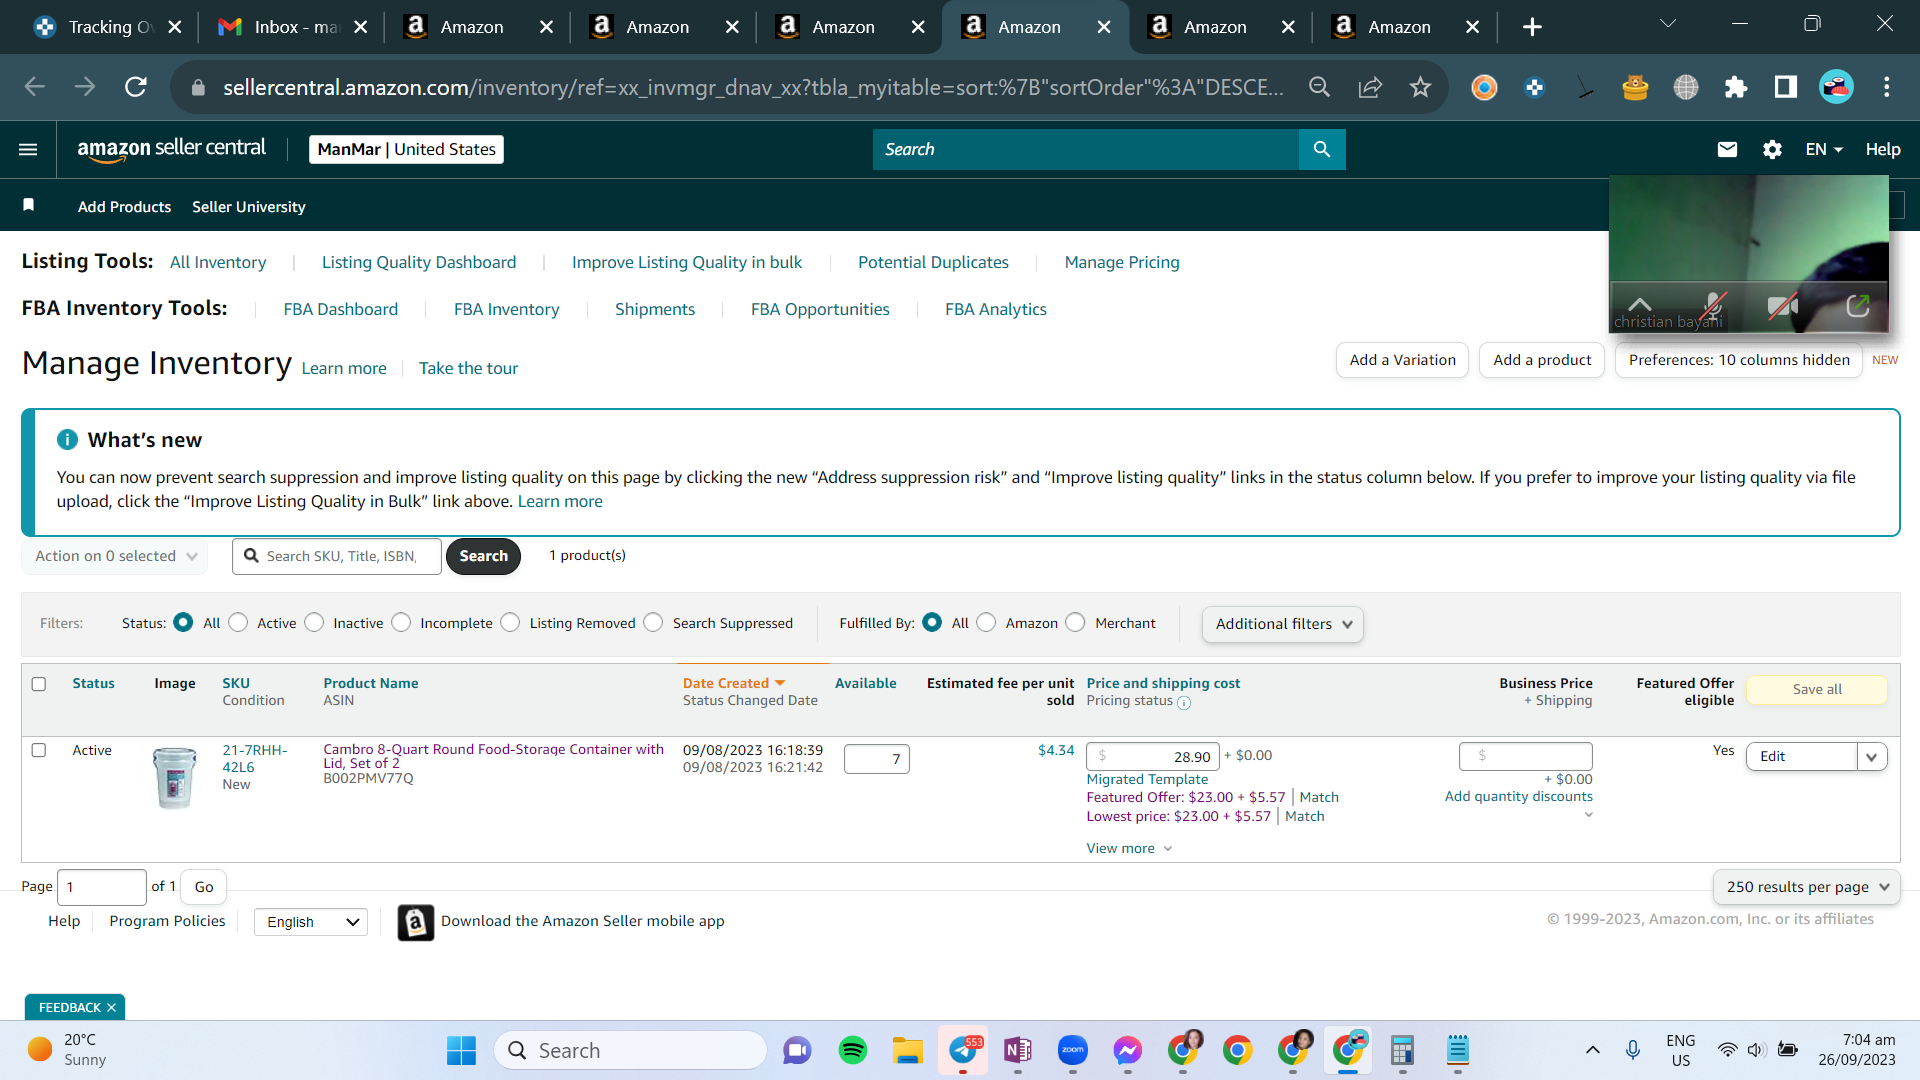Open the browser side panel icon

coord(1786,87)
